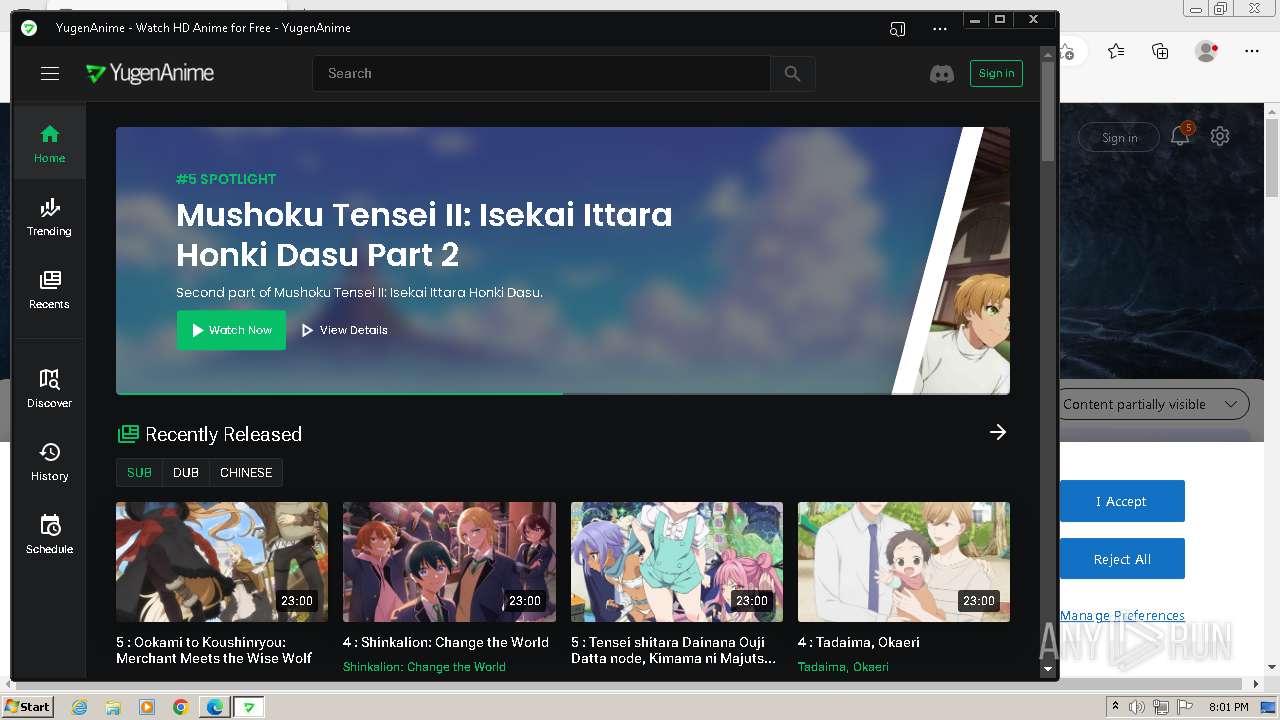The height and width of the screenshot is (720, 1280).
Task: Click the Sign in button in YugenAnime
Action: (x=996, y=73)
